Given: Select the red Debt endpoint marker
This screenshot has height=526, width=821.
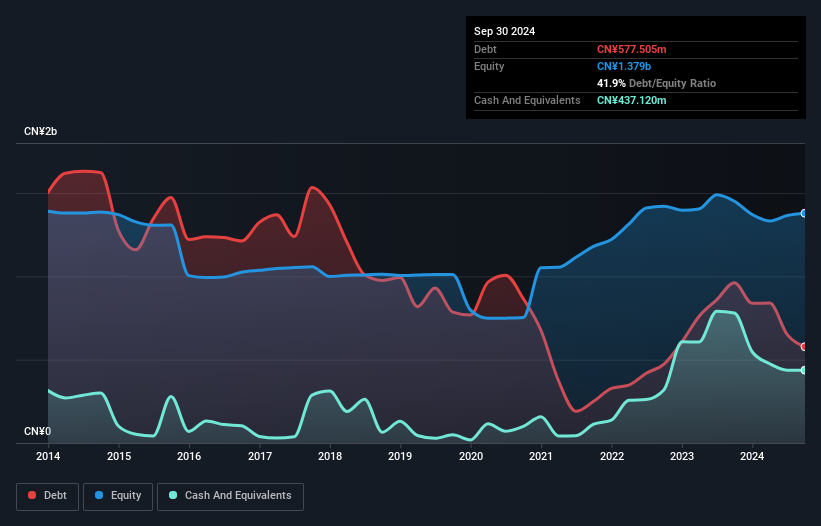Looking at the screenshot, I should coord(804,346).
